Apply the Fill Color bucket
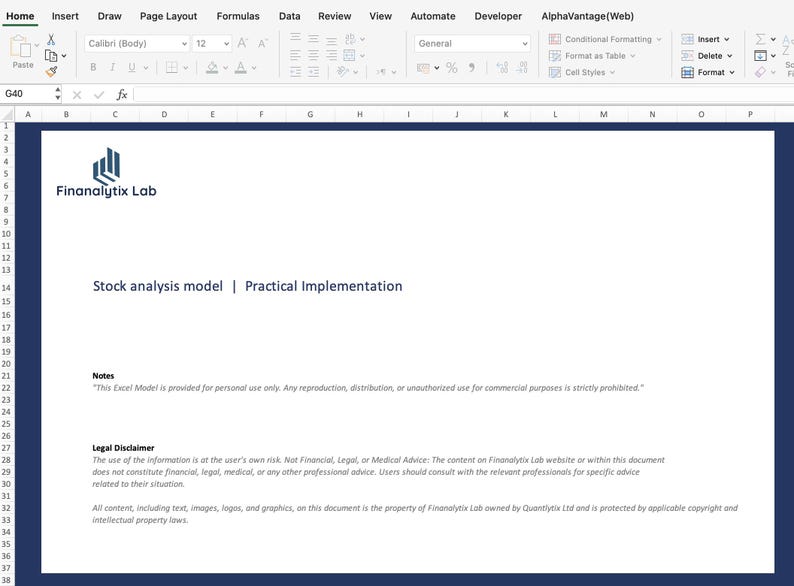Screen dimensions: 794x586 pyautogui.click(x=212, y=67)
